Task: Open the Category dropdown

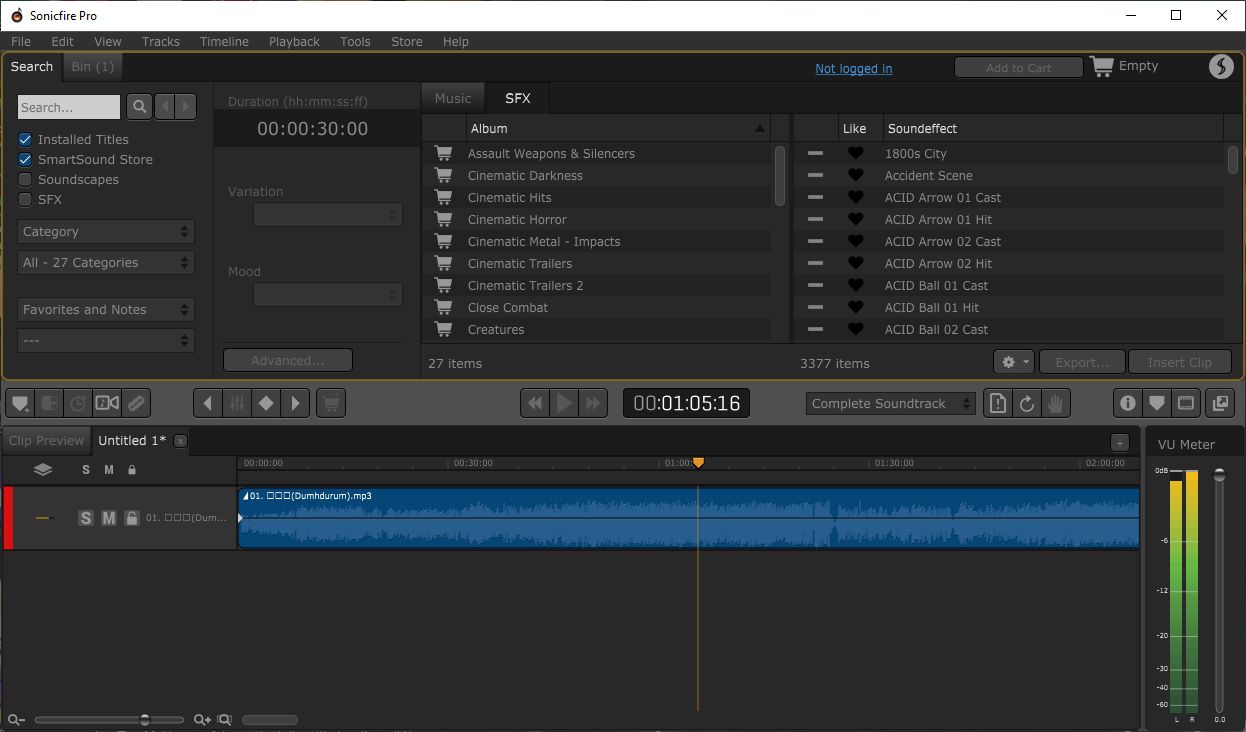Action: pyautogui.click(x=106, y=231)
